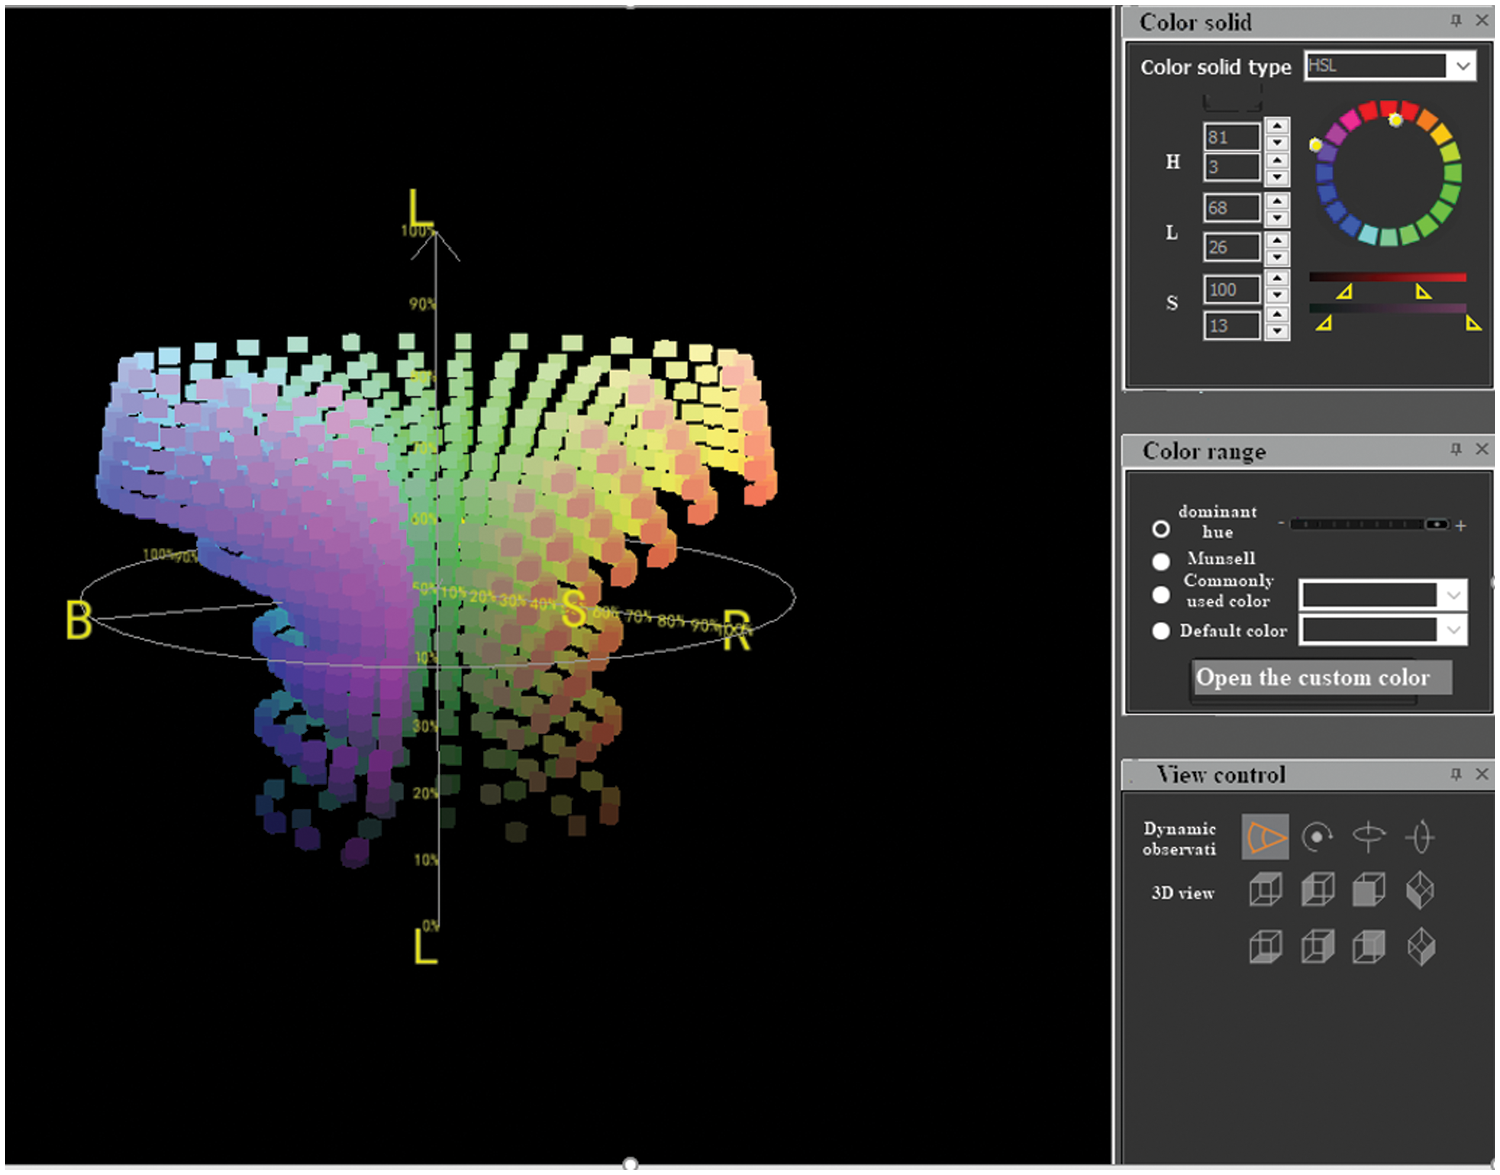The image size is (1500, 1175).
Task: Select the orange cone dynamic observation icon
Action: 1265,837
